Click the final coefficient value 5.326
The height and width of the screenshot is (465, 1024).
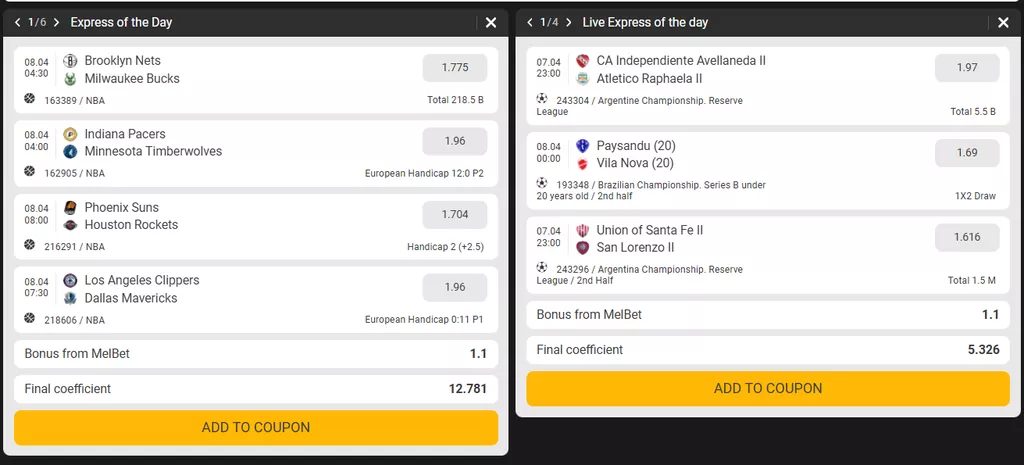coord(984,349)
